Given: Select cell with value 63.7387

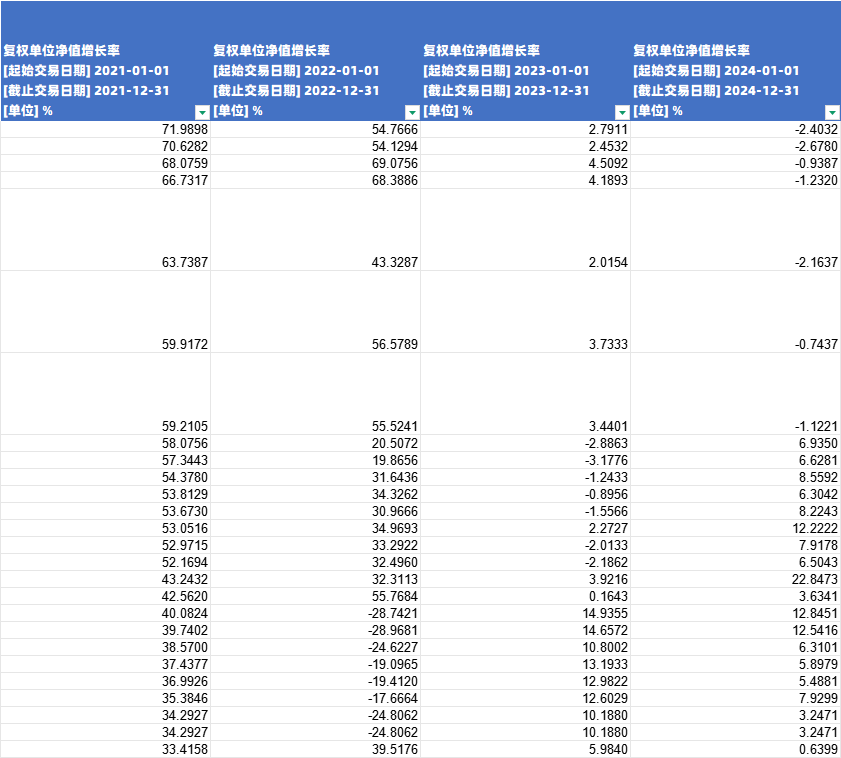Looking at the screenshot, I should [x=106, y=230].
